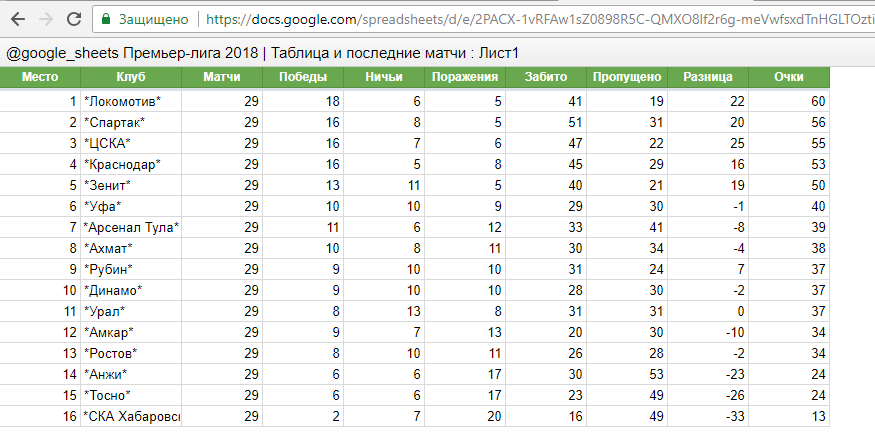Select the '*Спартак*' club cell

coord(131,122)
